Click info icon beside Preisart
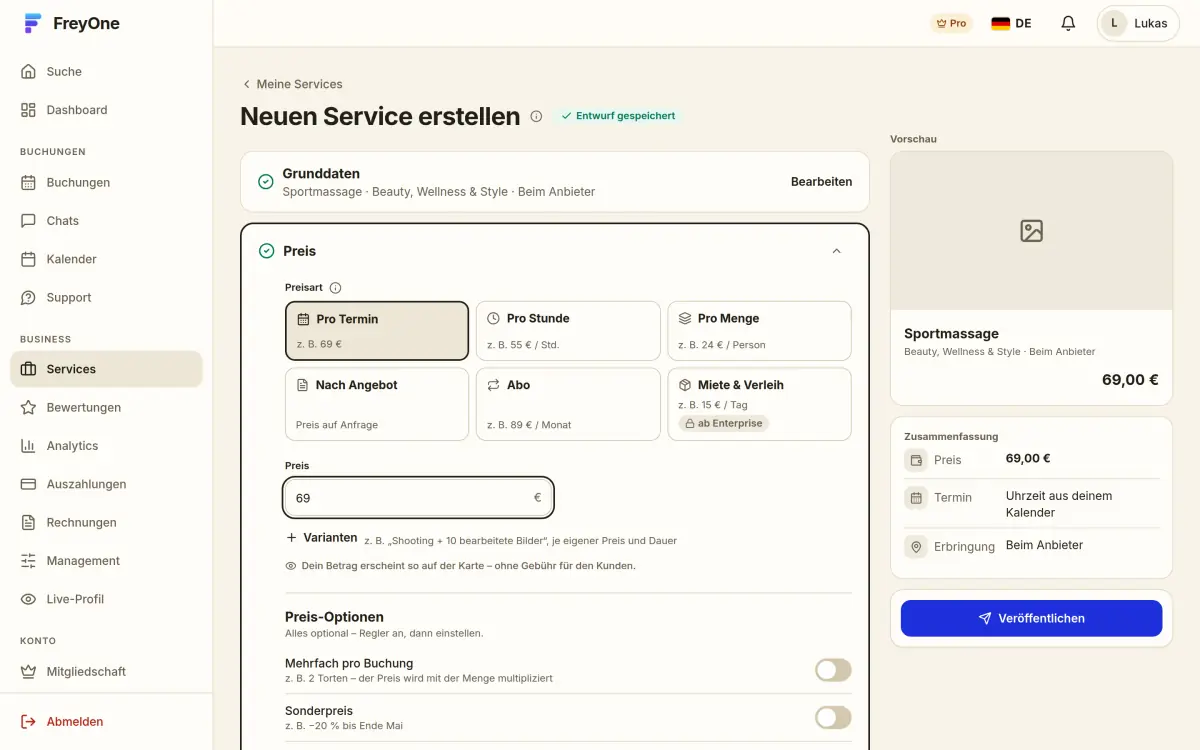Screen dimensions: 1200x750 [335, 288]
